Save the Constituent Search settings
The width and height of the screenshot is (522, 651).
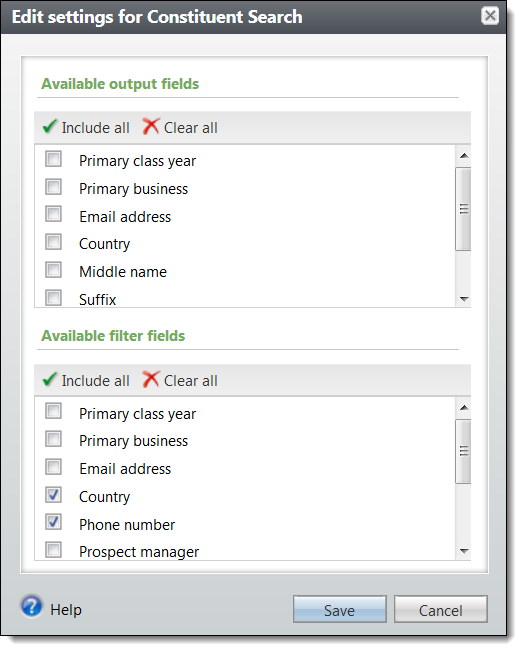[340, 609]
